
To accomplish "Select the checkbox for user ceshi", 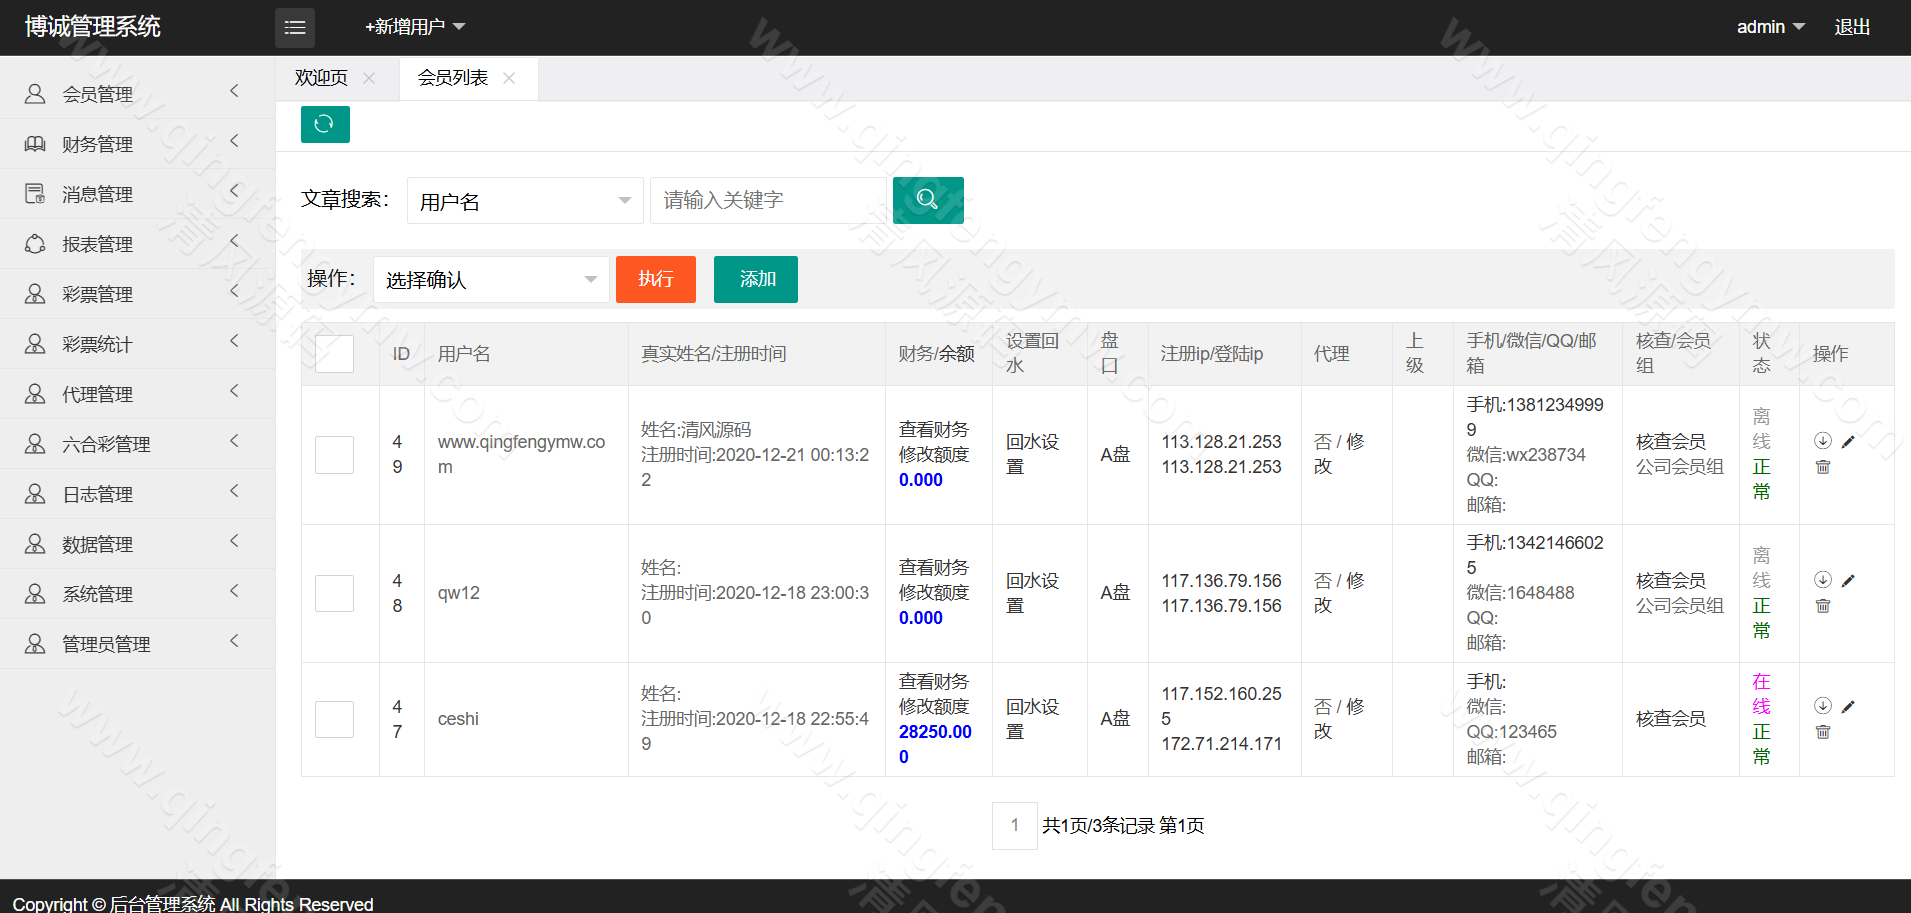I will [334, 719].
